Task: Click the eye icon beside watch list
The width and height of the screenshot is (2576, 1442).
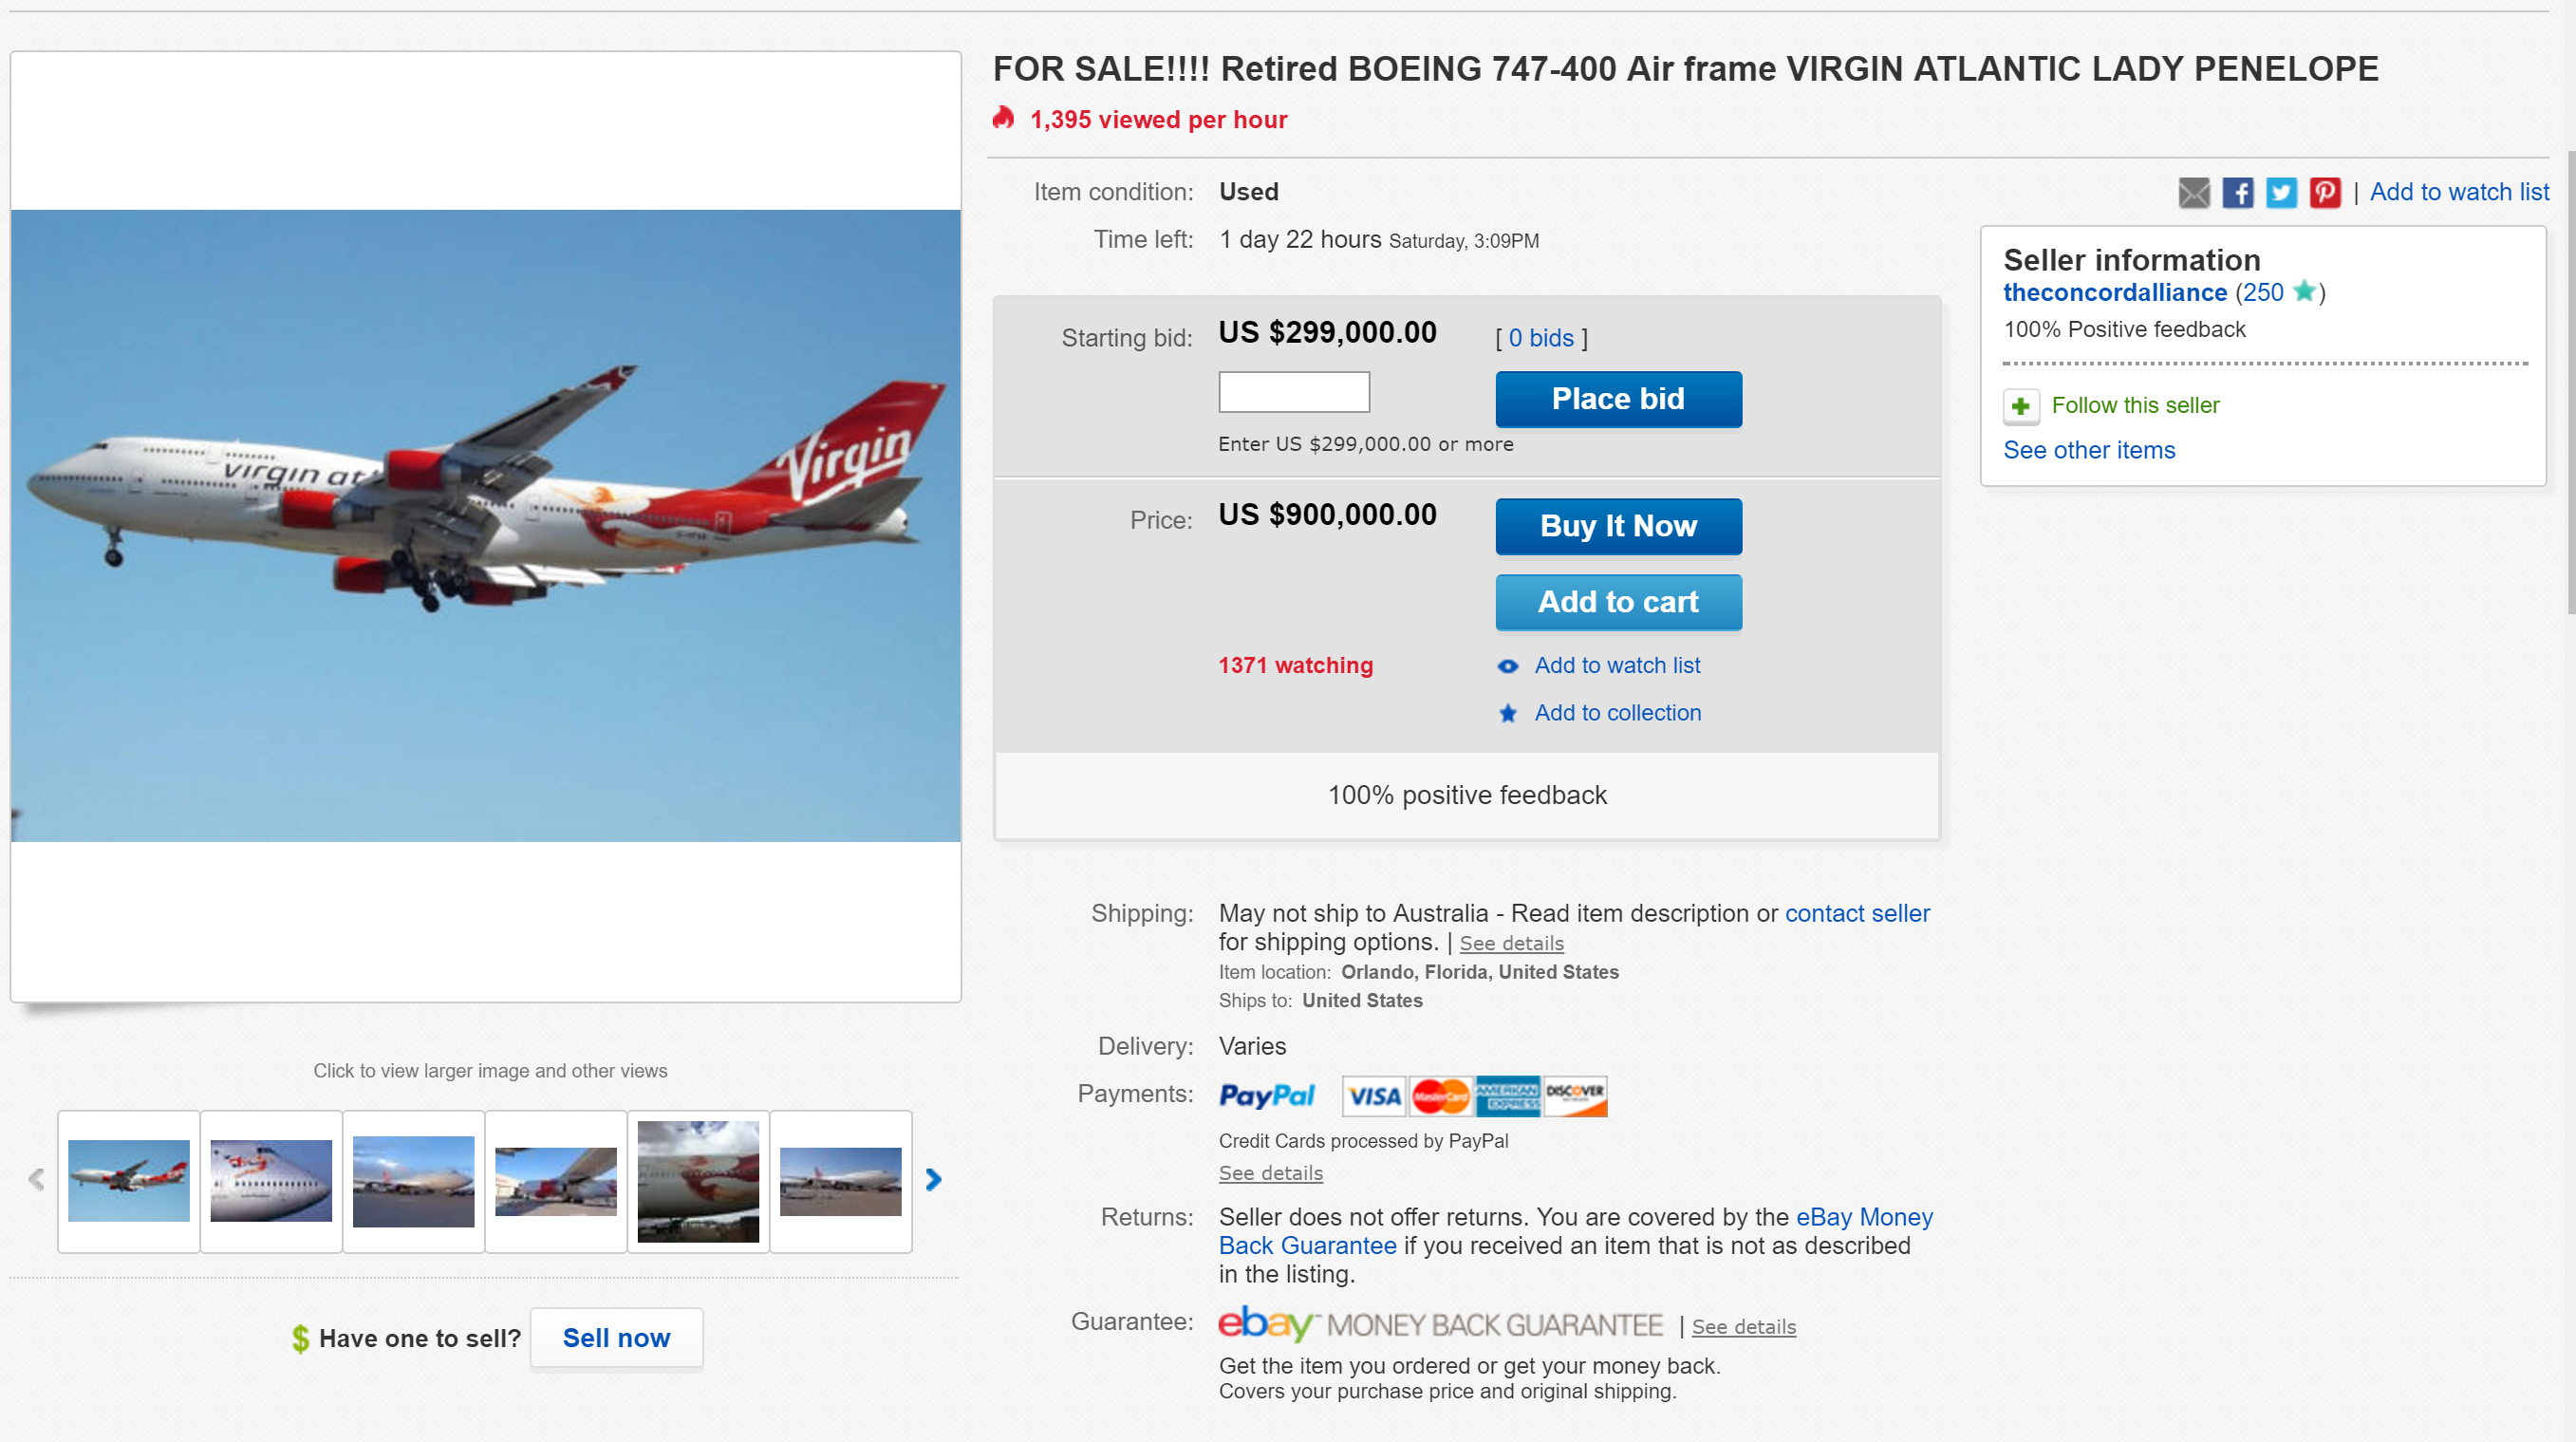Action: 1508,666
